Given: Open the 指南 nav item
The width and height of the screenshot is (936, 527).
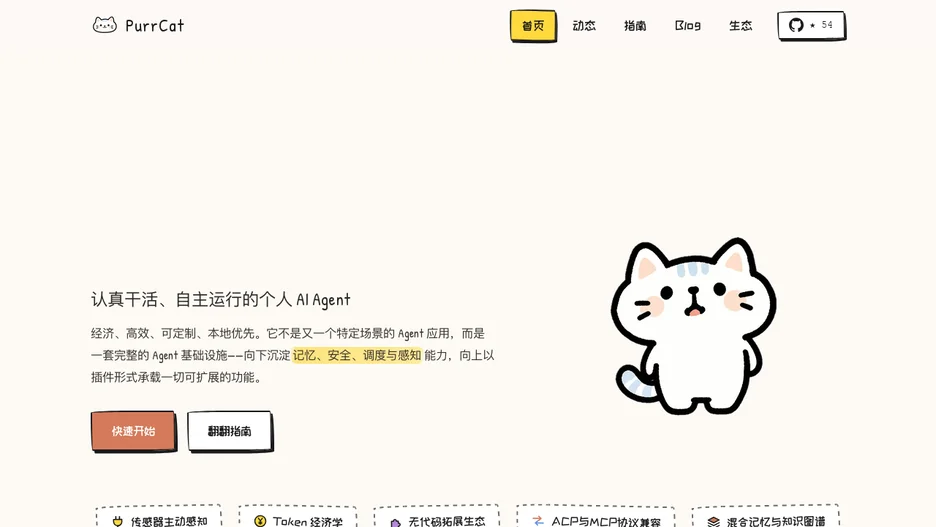Looking at the screenshot, I should pos(635,26).
